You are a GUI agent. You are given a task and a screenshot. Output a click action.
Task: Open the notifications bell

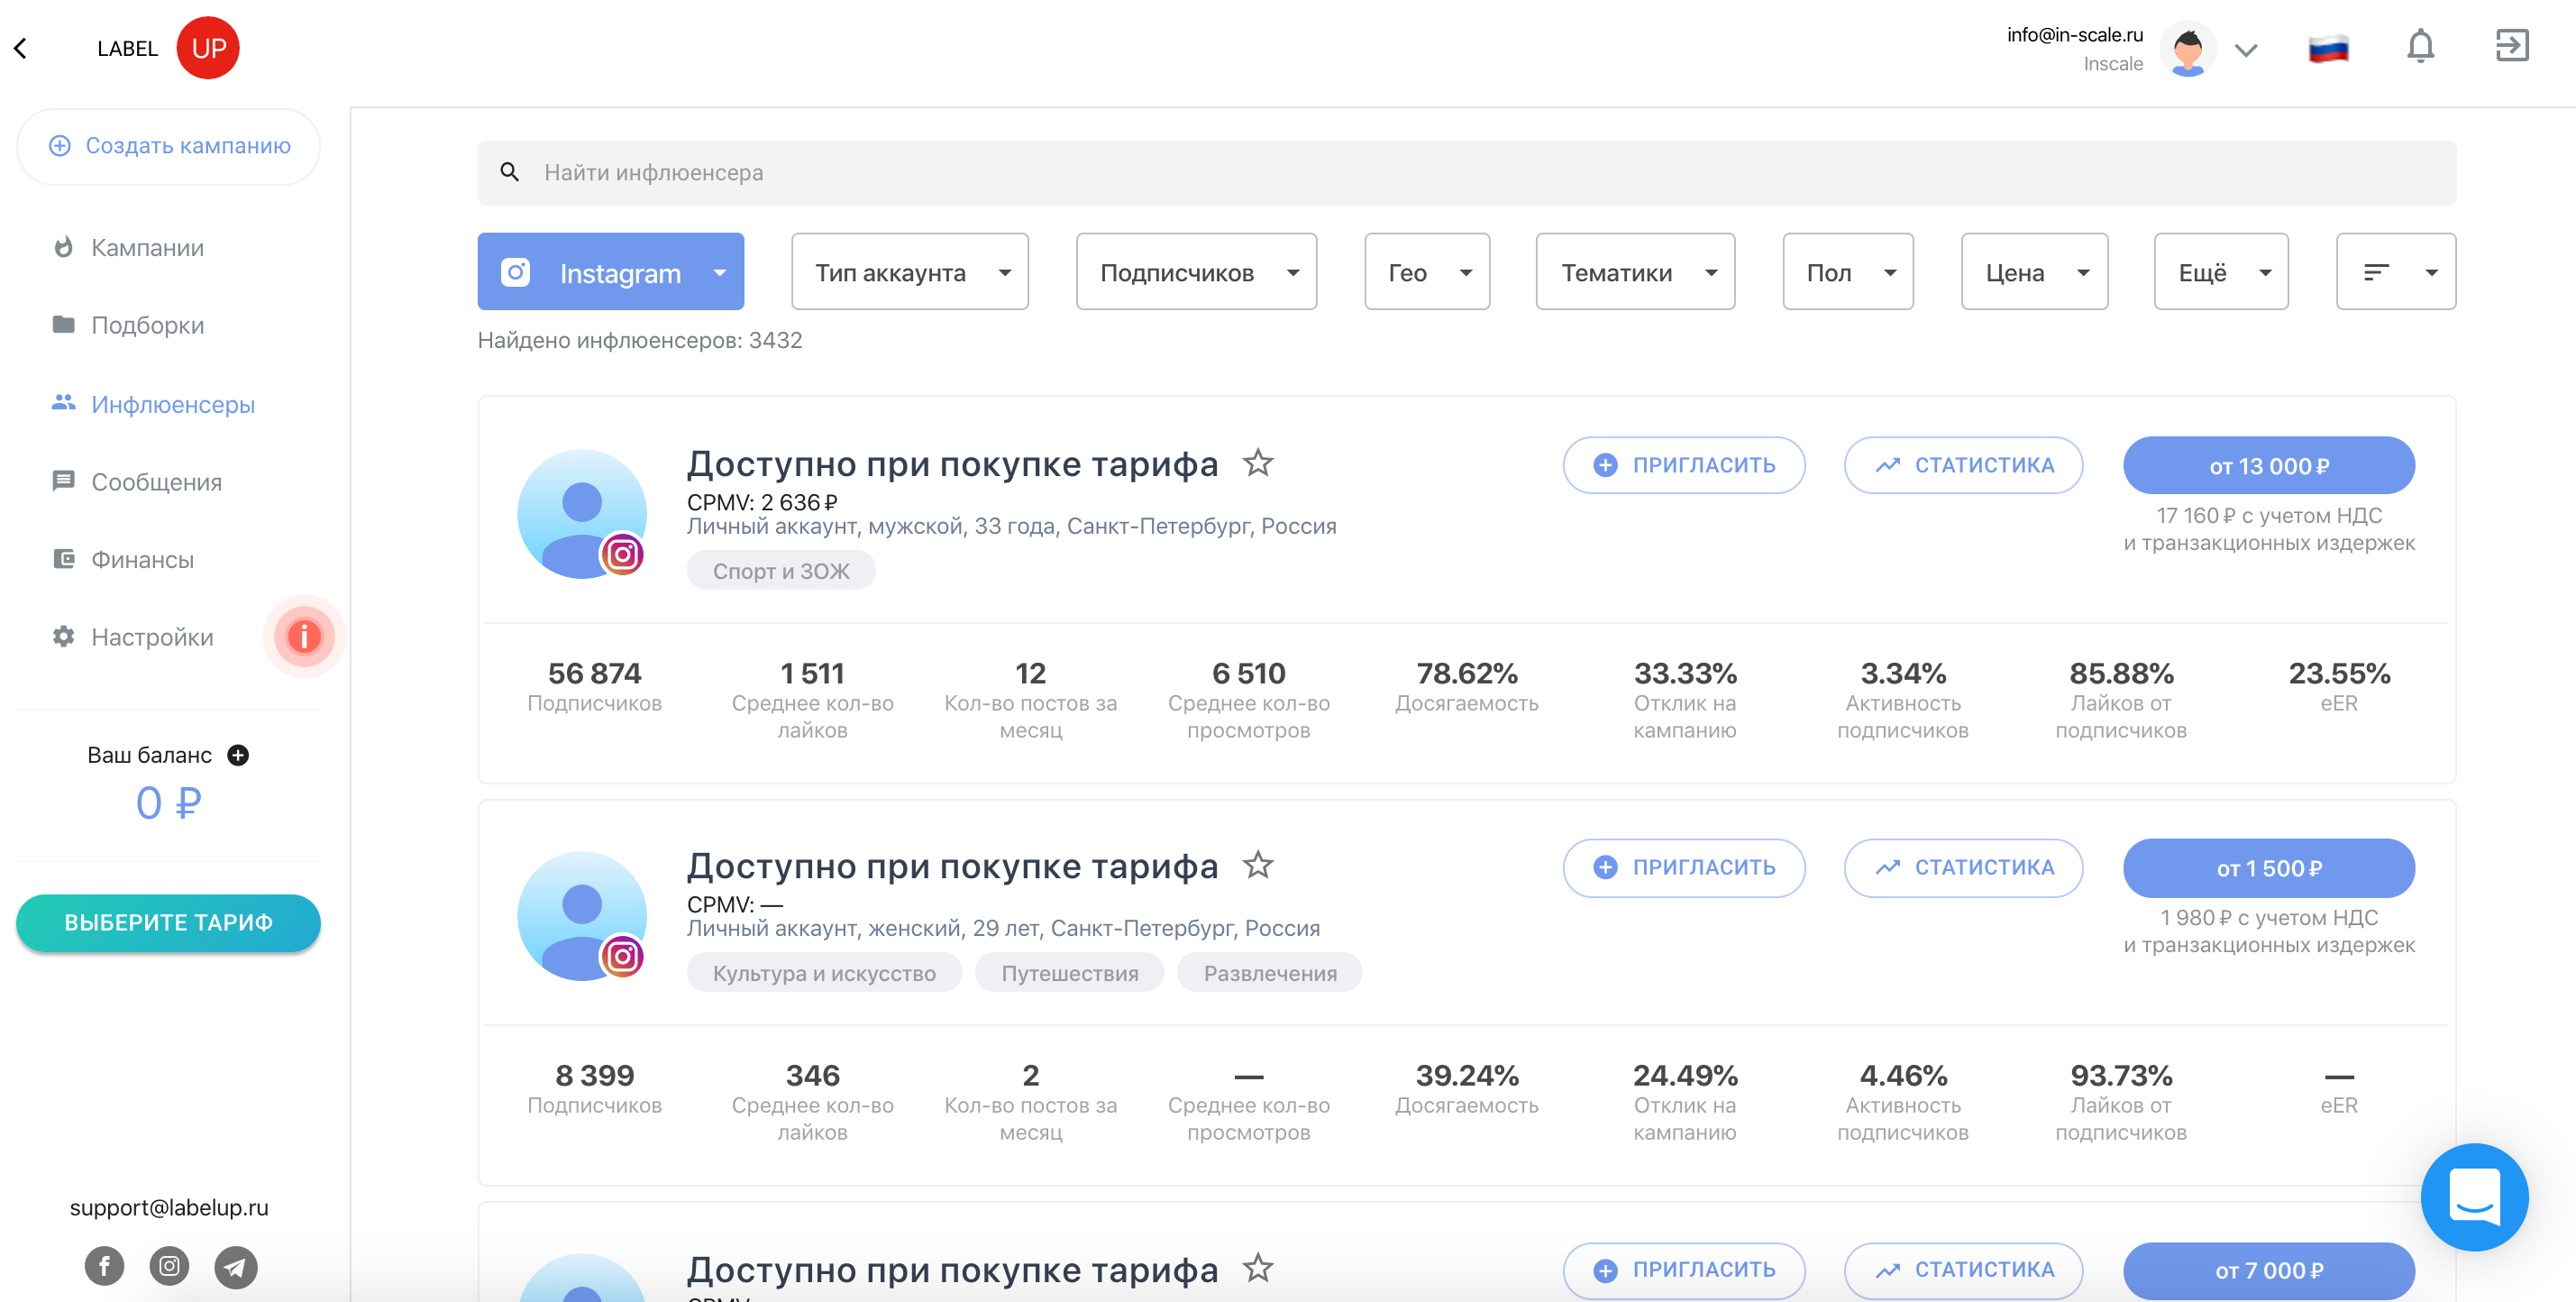[2420, 46]
